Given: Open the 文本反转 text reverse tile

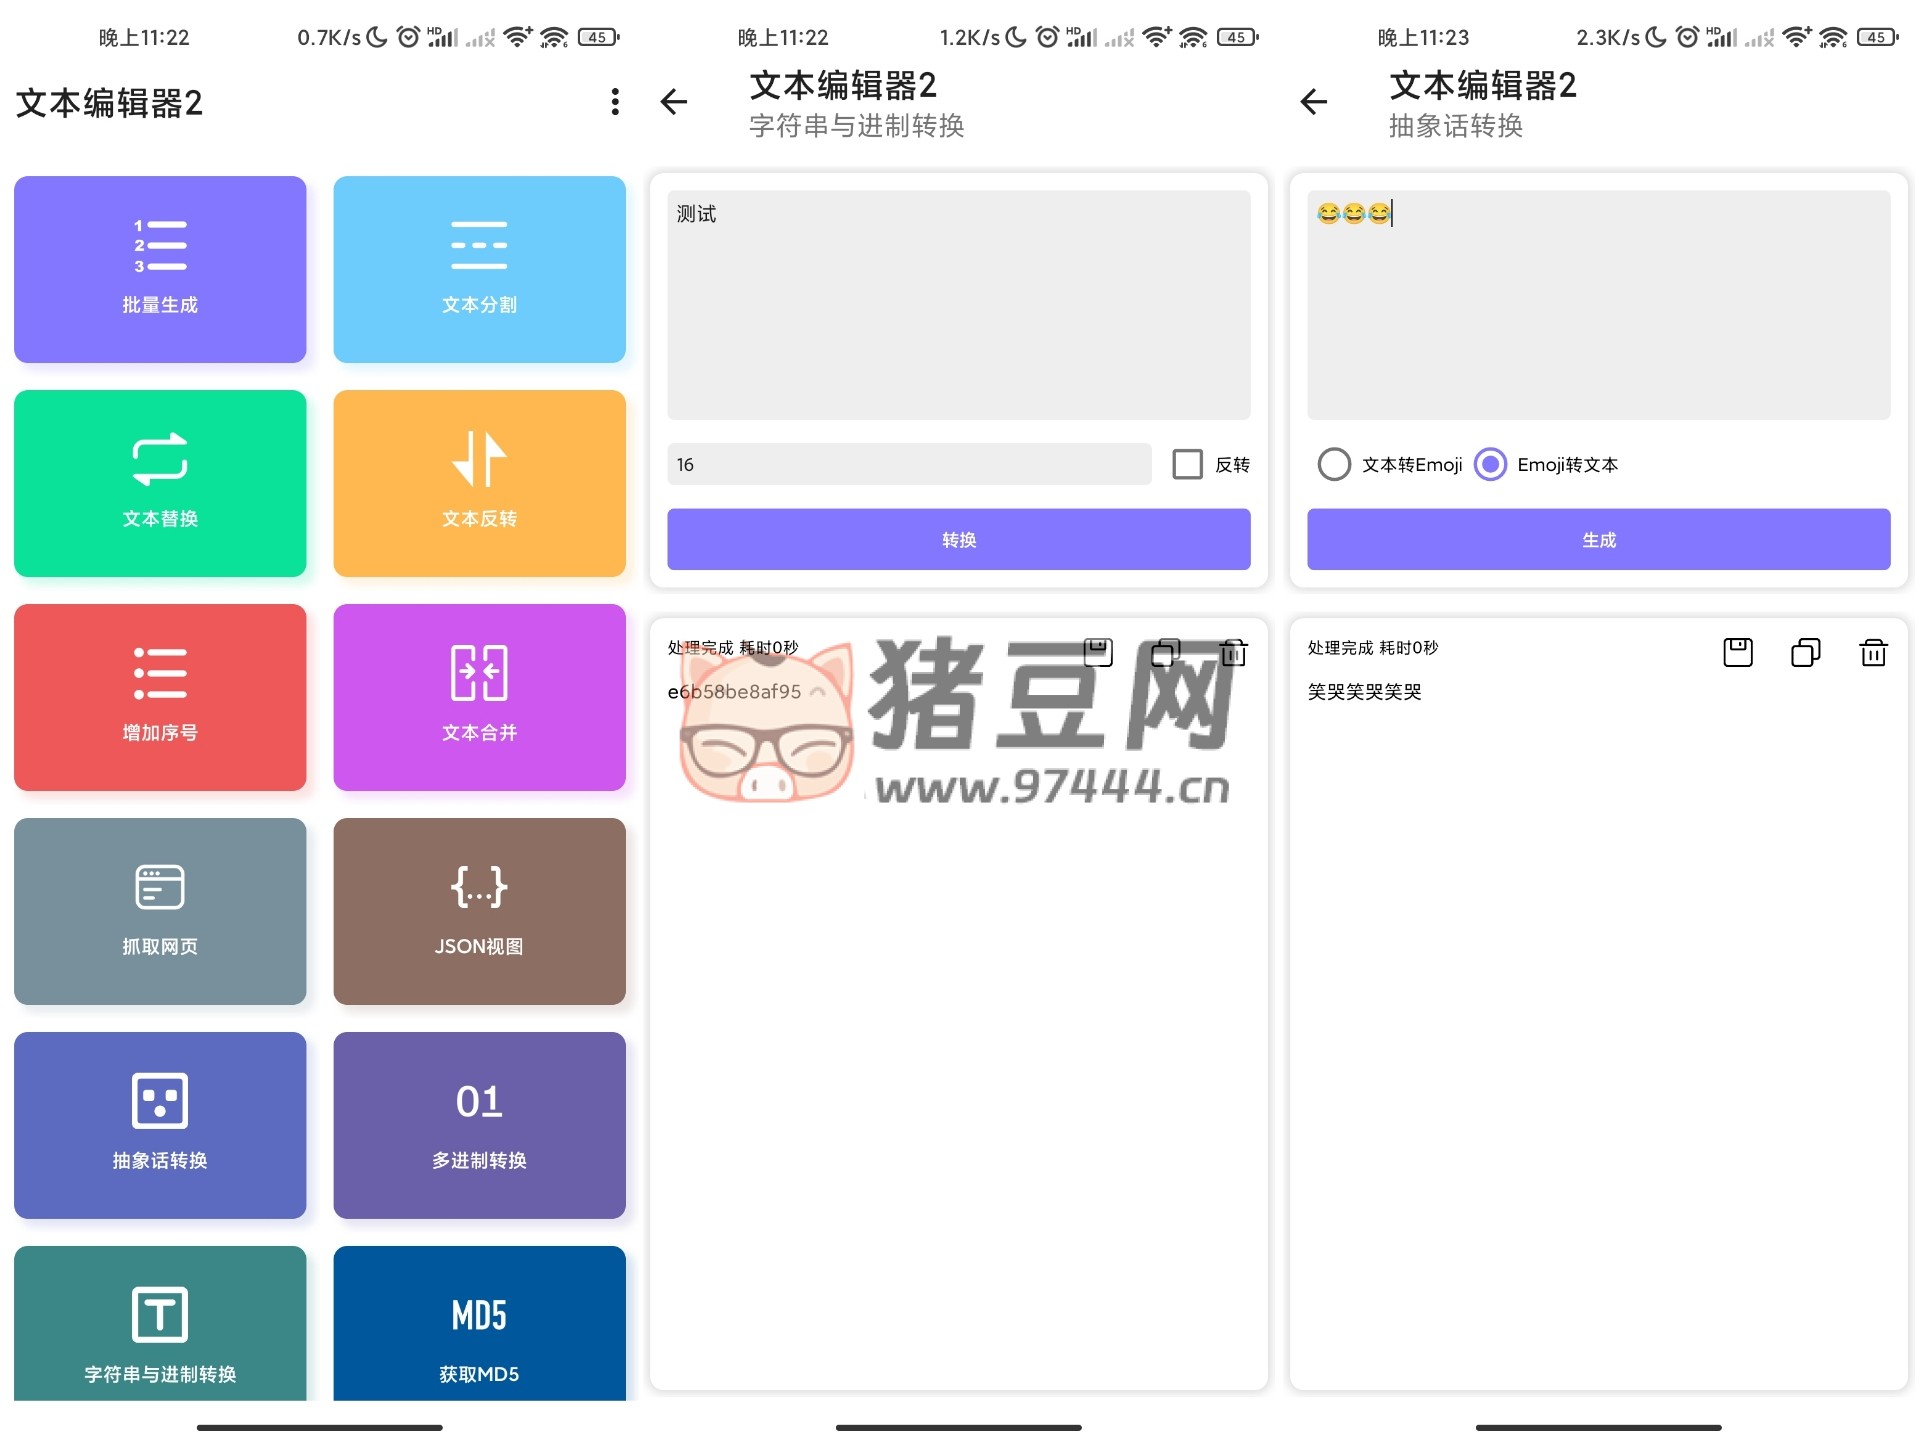Looking at the screenshot, I should point(479,483).
